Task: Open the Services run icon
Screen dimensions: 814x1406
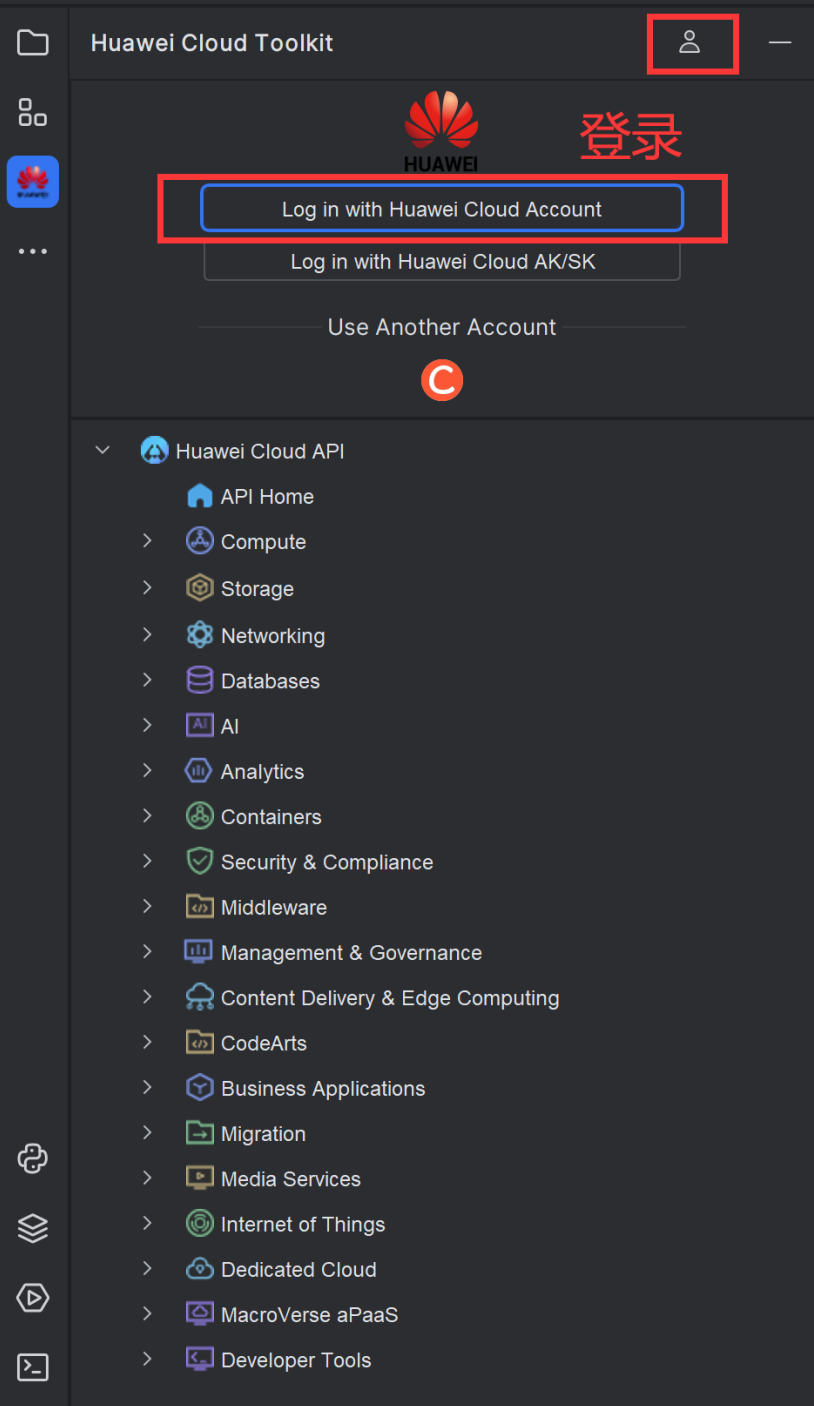Action: coord(33,1297)
